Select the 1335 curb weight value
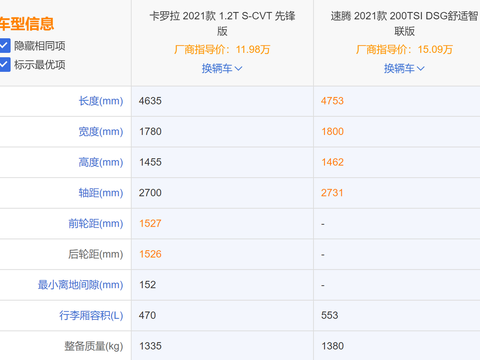This screenshot has height=360, width=480. pyautogui.click(x=150, y=346)
